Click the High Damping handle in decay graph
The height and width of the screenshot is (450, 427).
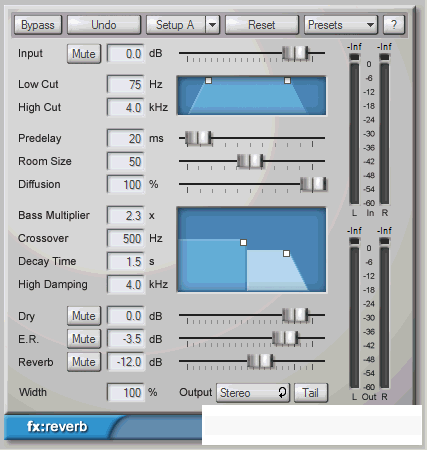pos(286,254)
